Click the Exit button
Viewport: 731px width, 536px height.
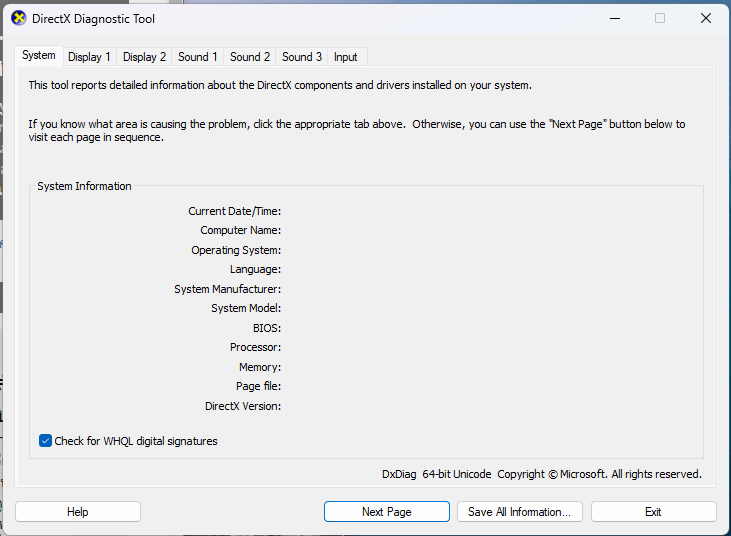coord(654,512)
